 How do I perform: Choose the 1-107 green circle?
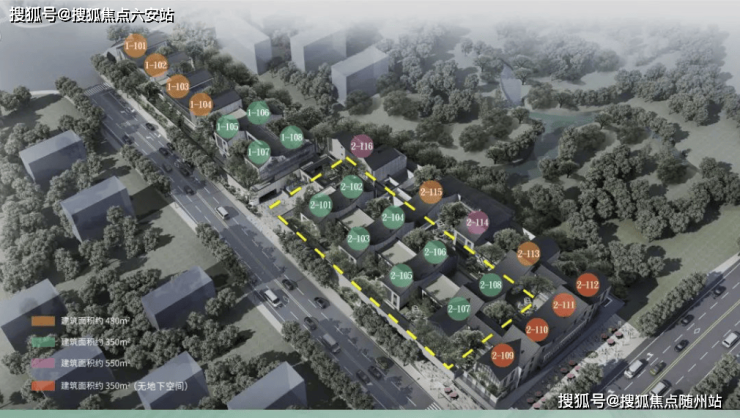(x=259, y=152)
